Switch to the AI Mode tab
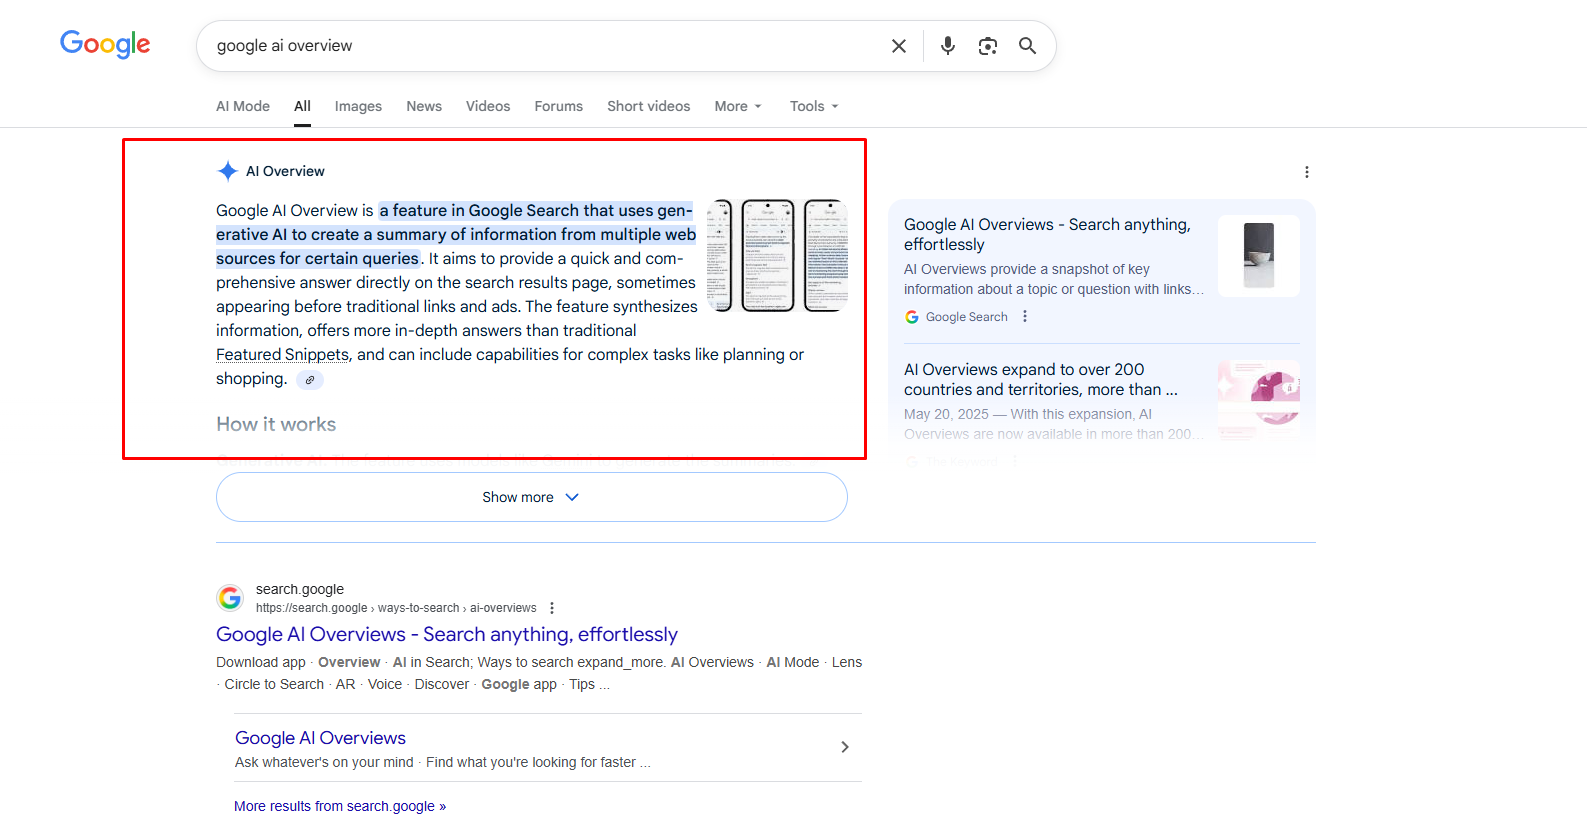The width and height of the screenshot is (1587, 819). pos(243,106)
